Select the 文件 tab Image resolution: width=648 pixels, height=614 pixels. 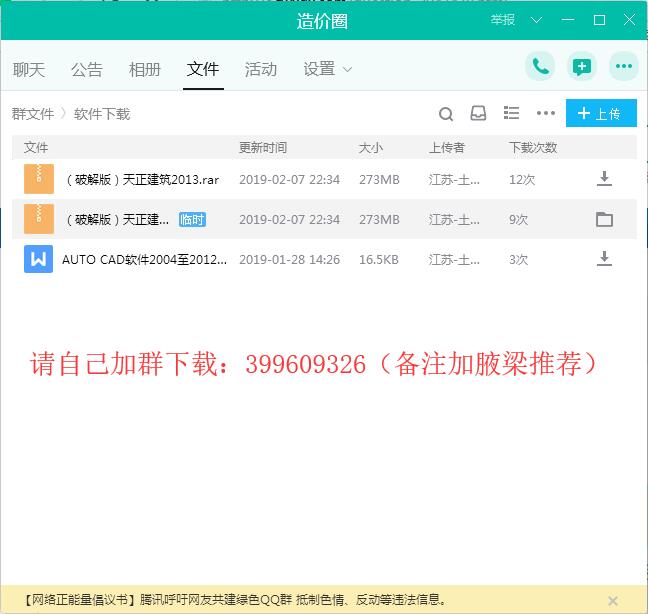tap(203, 69)
